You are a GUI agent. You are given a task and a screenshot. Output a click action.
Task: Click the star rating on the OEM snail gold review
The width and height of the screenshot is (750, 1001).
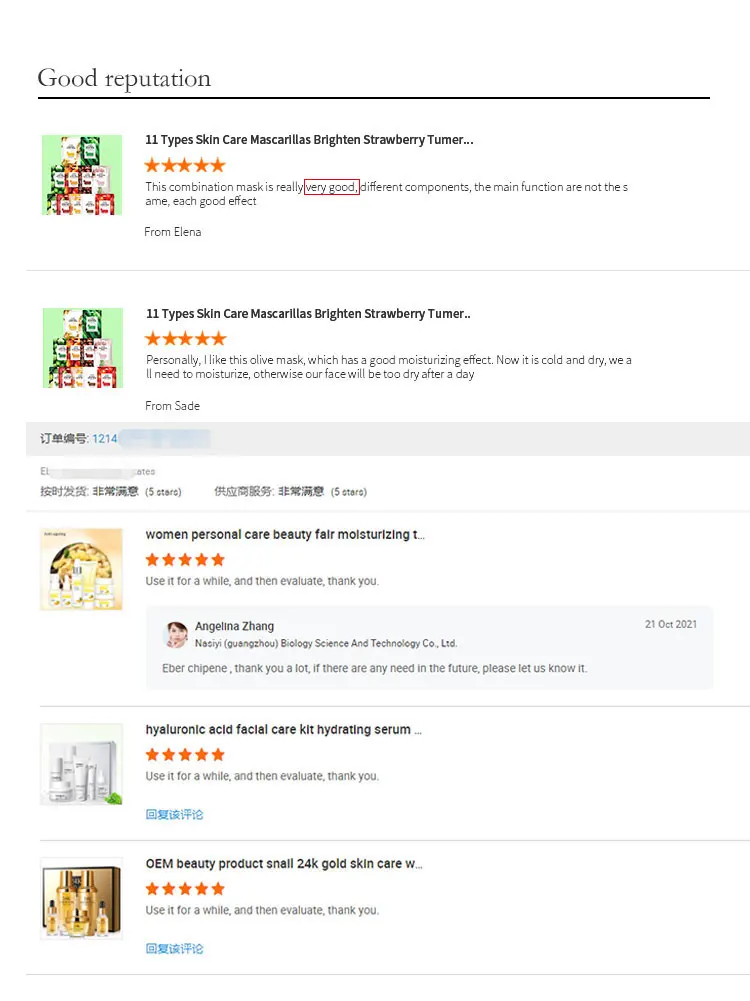click(x=185, y=888)
